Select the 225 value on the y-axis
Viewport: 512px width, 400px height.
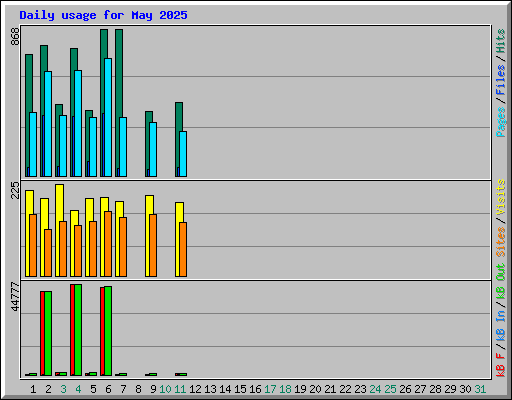click(15, 190)
